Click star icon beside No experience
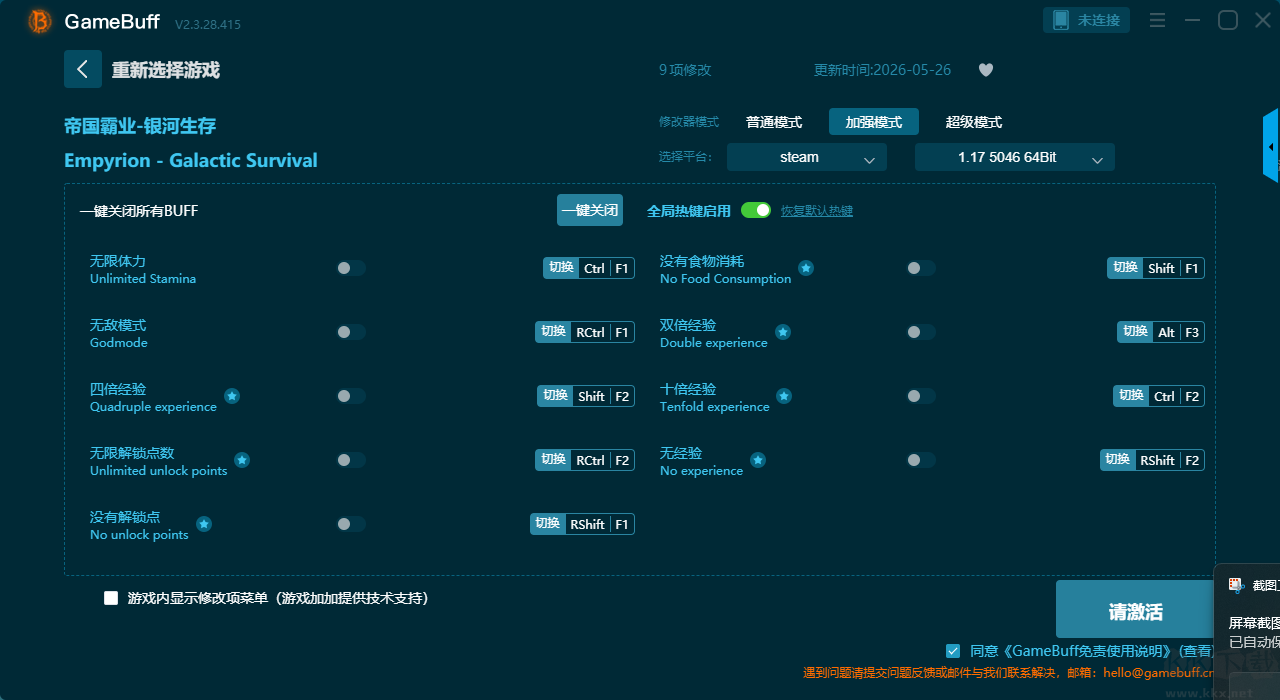The height and width of the screenshot is (700, 1280). tap(758, 460)
